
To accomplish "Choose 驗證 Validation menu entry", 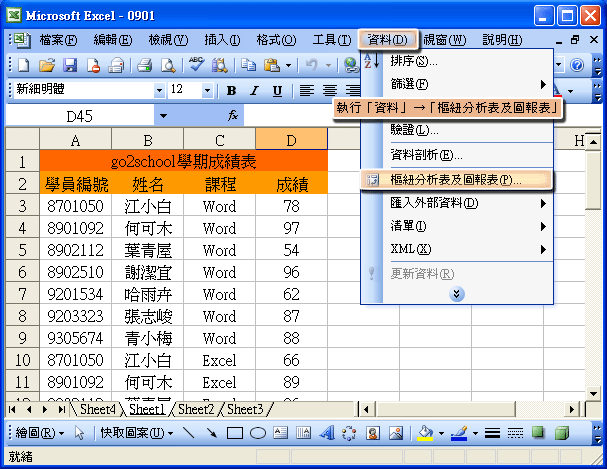I will click(457, 130).
